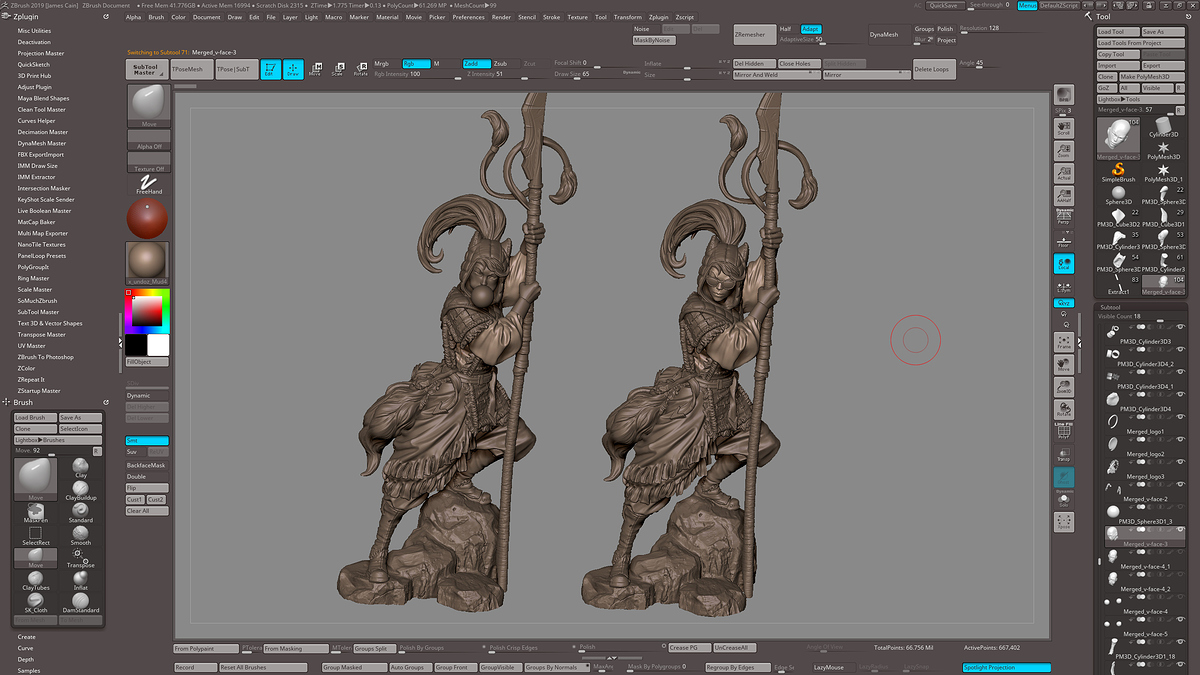Click the Rotate view icon in right shelf
Screen dimensions: 1200x675
(1064, 410)
